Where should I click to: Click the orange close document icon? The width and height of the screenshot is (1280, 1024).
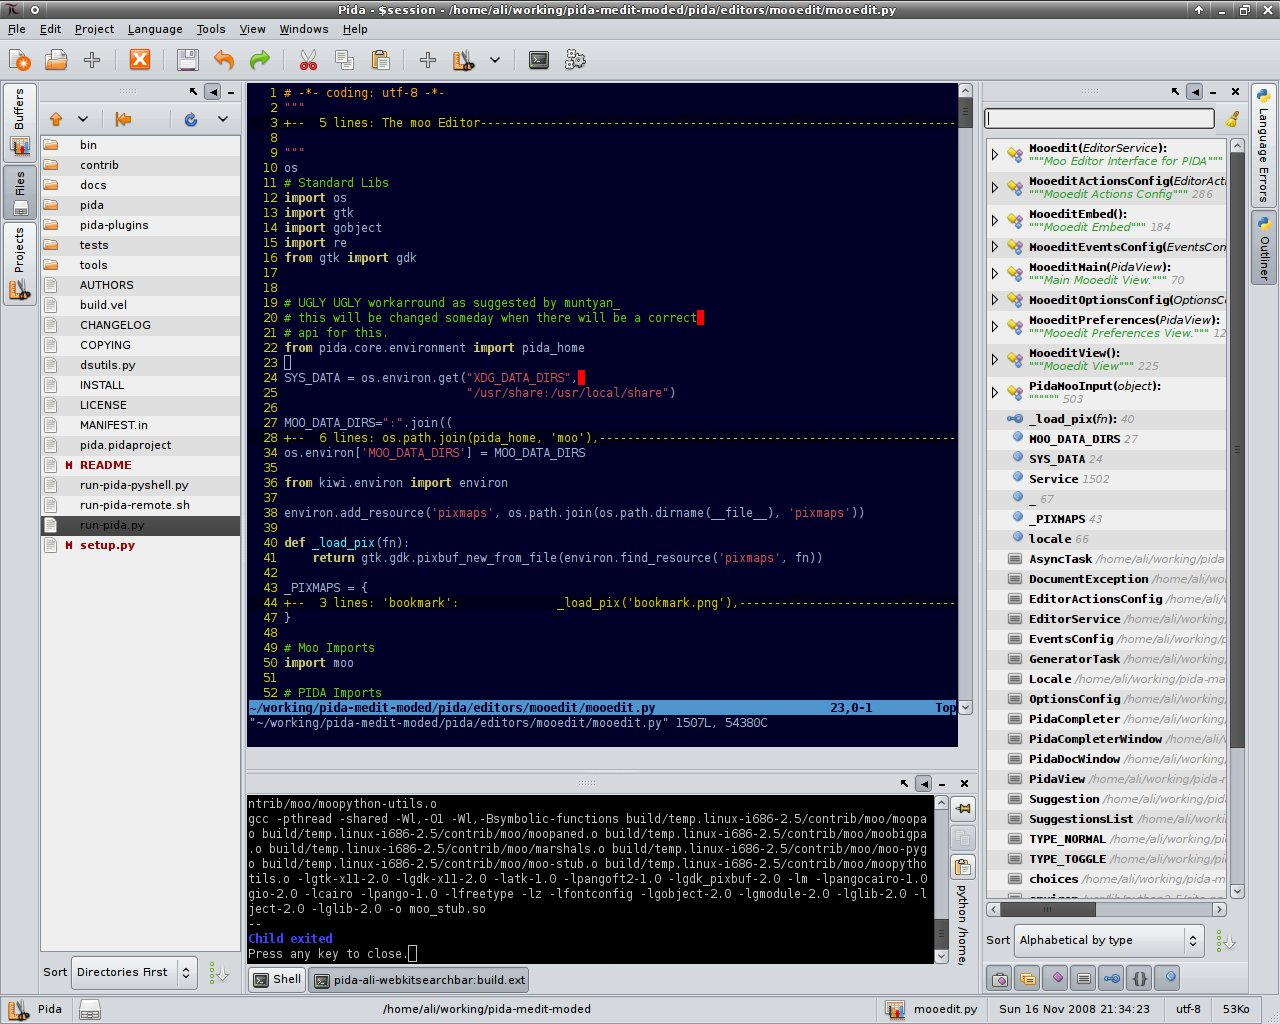[x=140, y=60]
